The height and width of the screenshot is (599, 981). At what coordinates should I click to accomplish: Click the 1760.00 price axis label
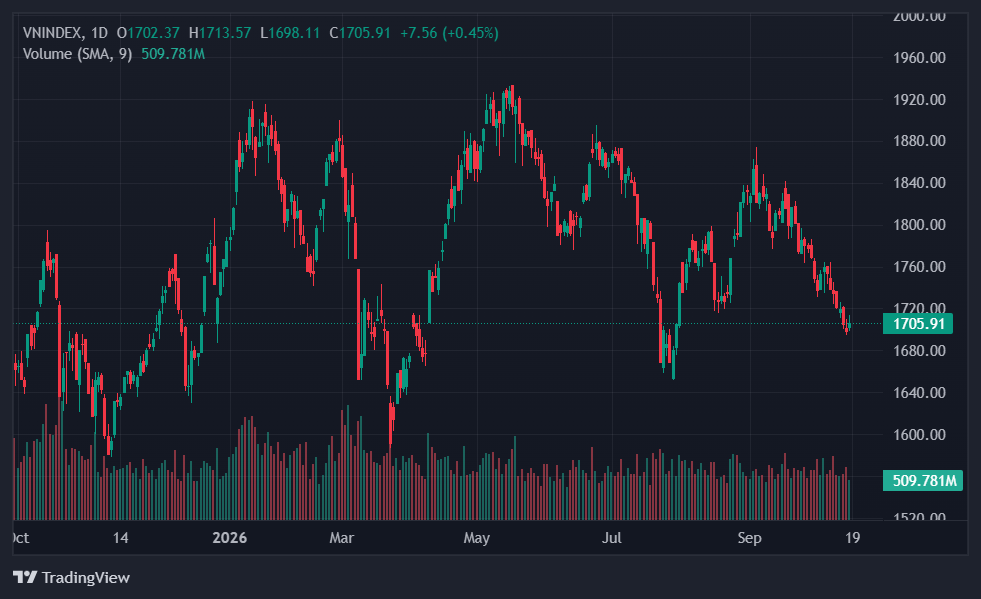(919, 267)
